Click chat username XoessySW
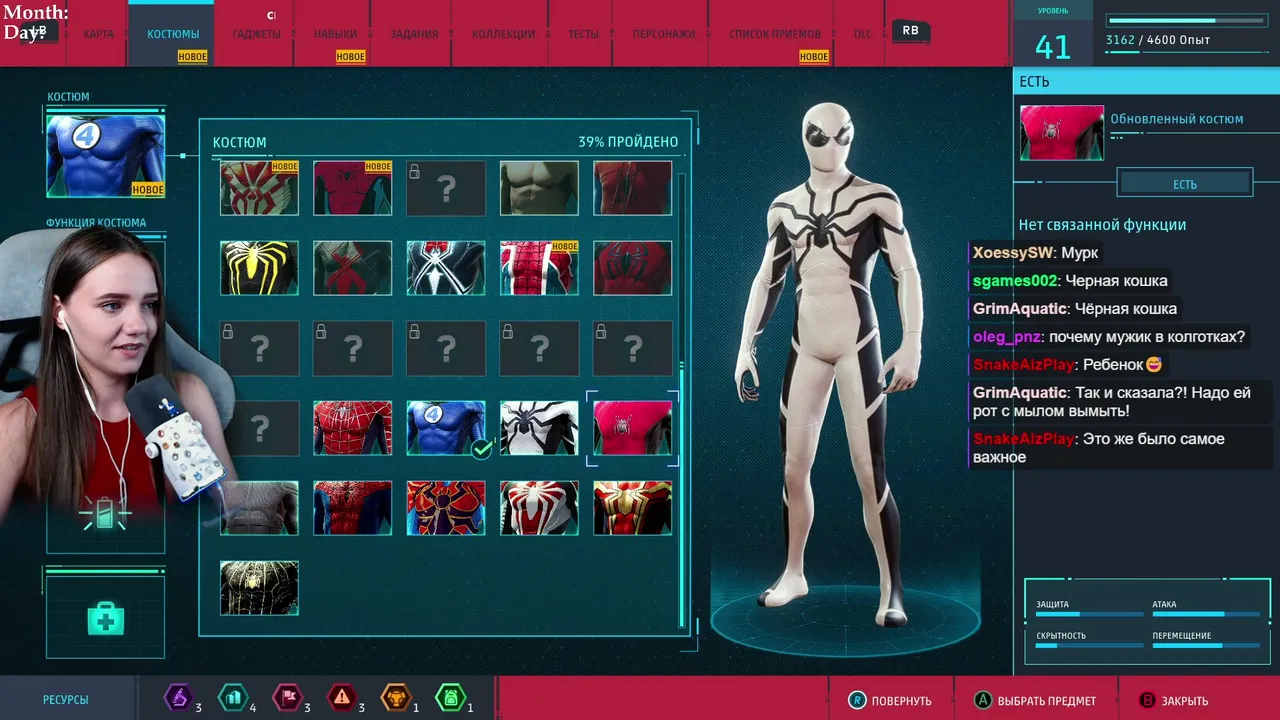This screenshot has height=720, width=1280. tap(1012, 253)
